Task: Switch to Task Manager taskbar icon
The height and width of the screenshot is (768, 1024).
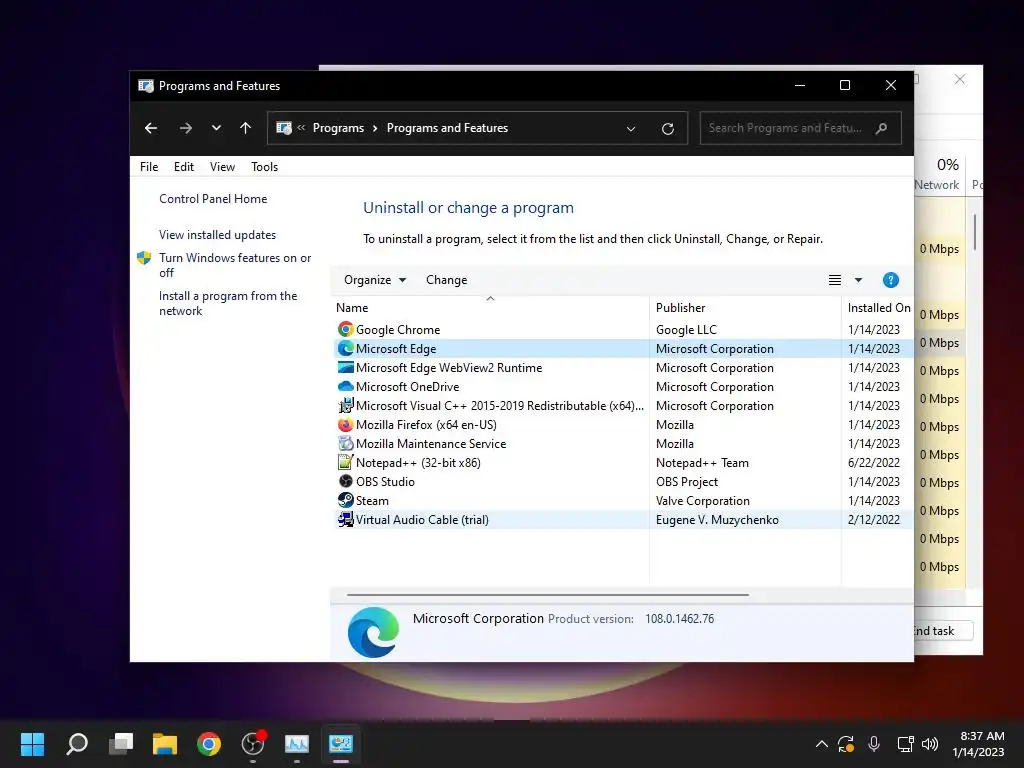Action: pos(296,743)
